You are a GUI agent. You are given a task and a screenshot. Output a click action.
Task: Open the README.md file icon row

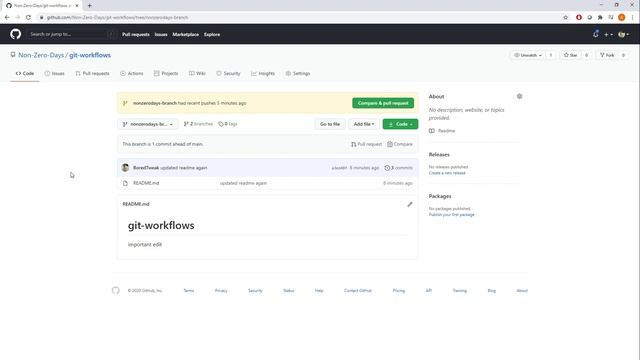tap(125, 183)
